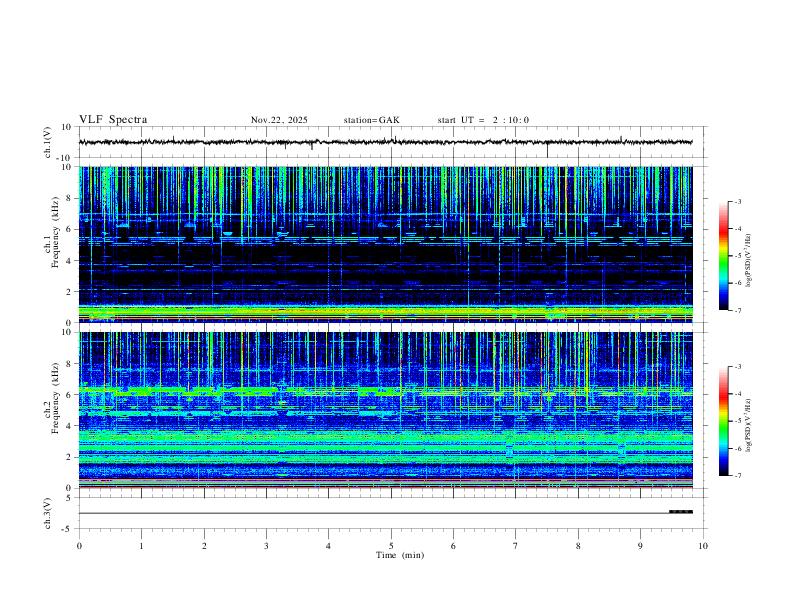Click the "-4" value on ch.2 color bar
The height and width of the screenshot is (612, 792).
tap(738, 394)
